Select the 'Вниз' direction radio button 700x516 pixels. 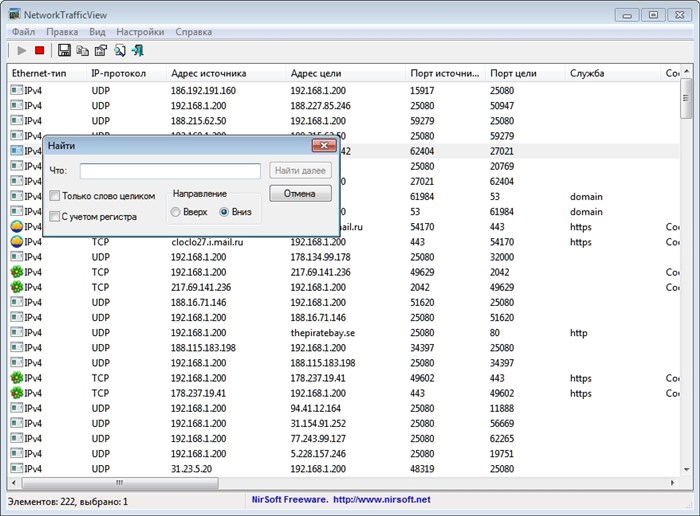(x=224, y=212)
